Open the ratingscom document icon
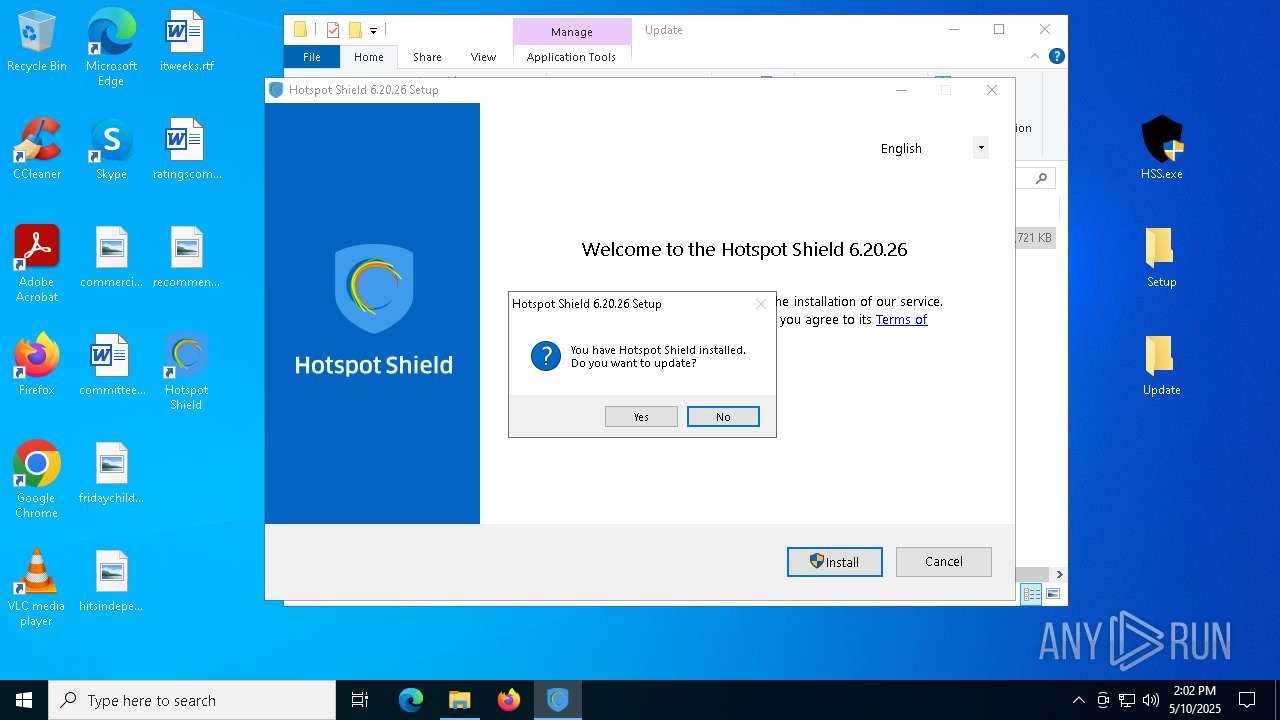The image size is (1280, 720). 186,150
